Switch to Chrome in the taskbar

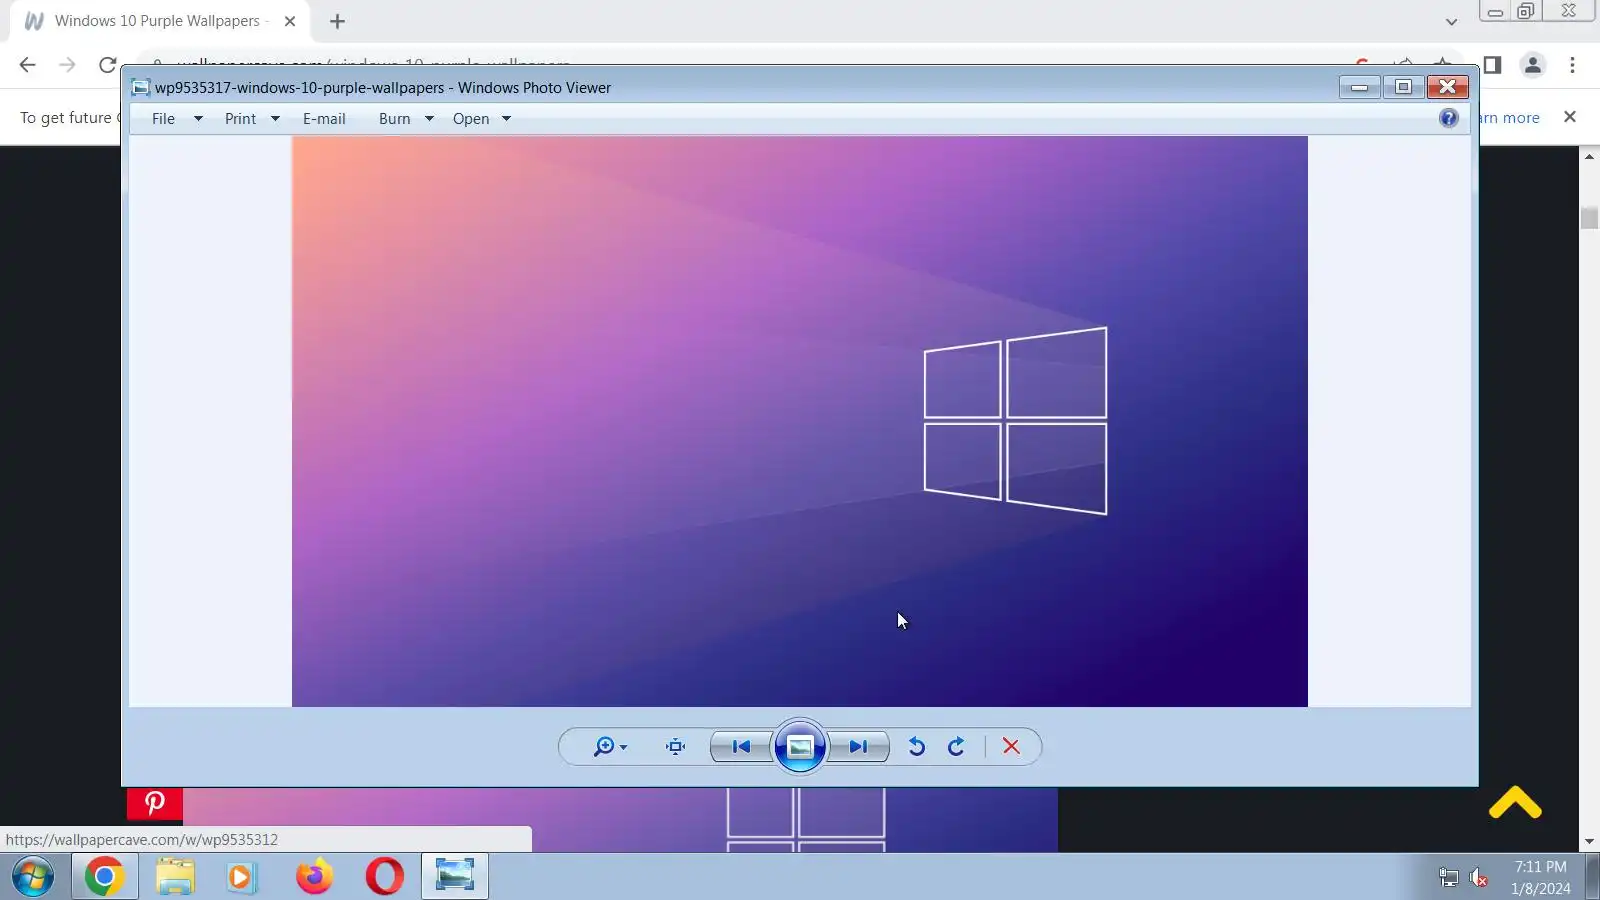(104, 877)
